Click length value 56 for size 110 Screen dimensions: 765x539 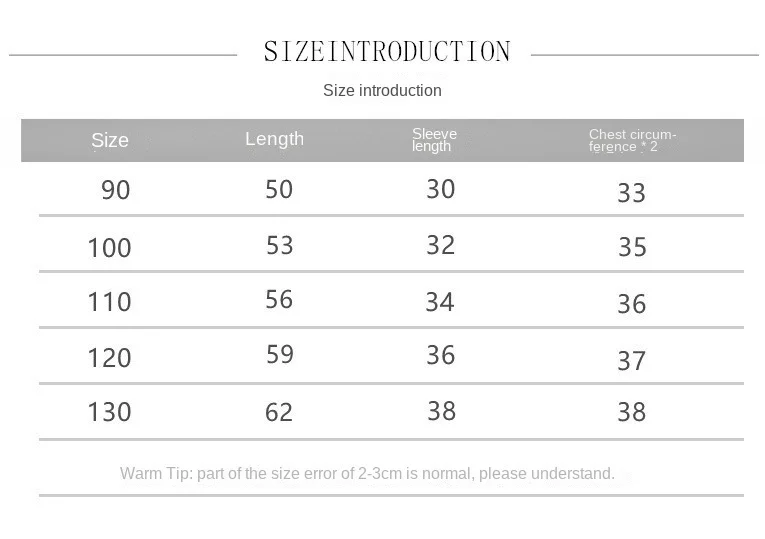[x=279, y=300]
